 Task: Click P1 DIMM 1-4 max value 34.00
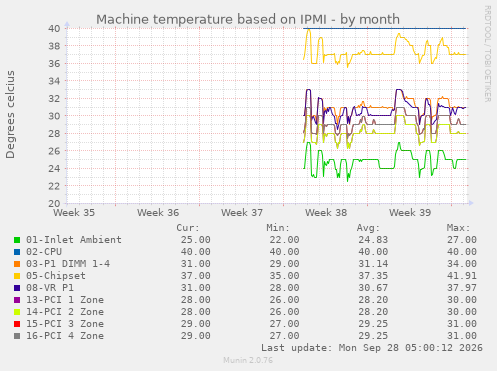[462, 264]
